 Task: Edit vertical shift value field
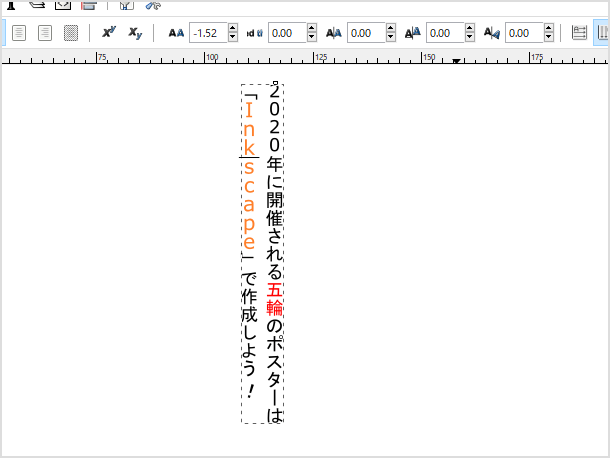(445, 33)
